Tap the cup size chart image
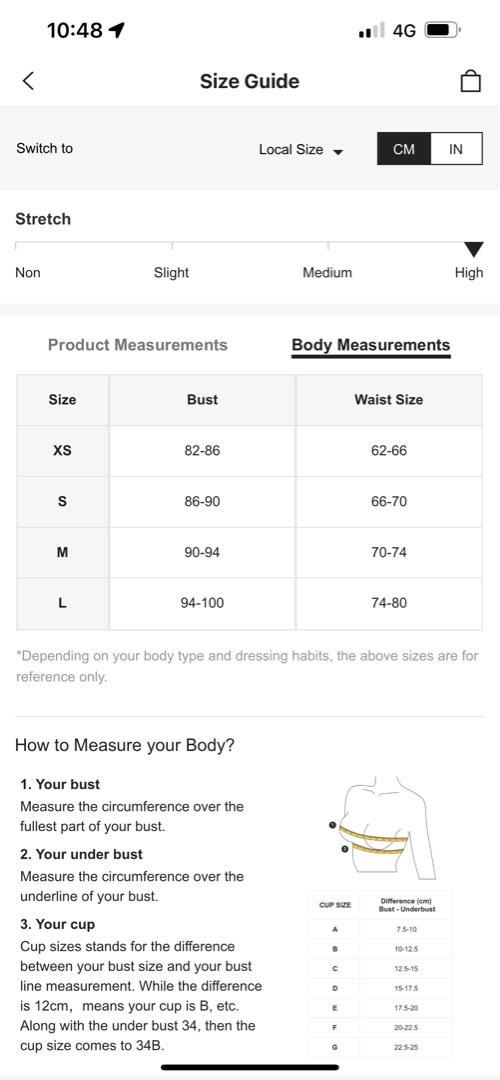This screenshot has width=500, height=1080. [x=381, y=973]
